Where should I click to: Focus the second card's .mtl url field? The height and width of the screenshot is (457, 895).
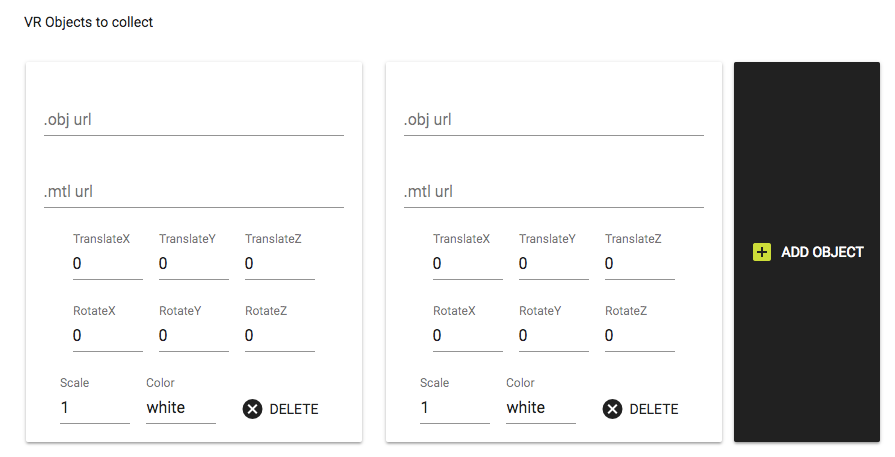pyautogui.click(x=553, y=192)
